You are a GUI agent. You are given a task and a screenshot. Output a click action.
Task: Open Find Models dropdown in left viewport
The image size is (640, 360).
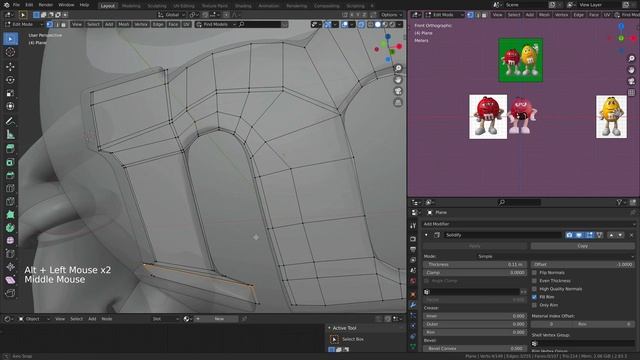coord(216,24)
